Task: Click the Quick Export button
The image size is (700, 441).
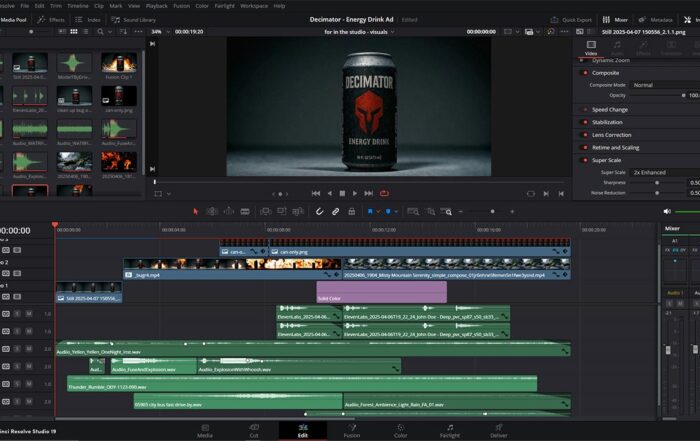Action: pos(571,20)
